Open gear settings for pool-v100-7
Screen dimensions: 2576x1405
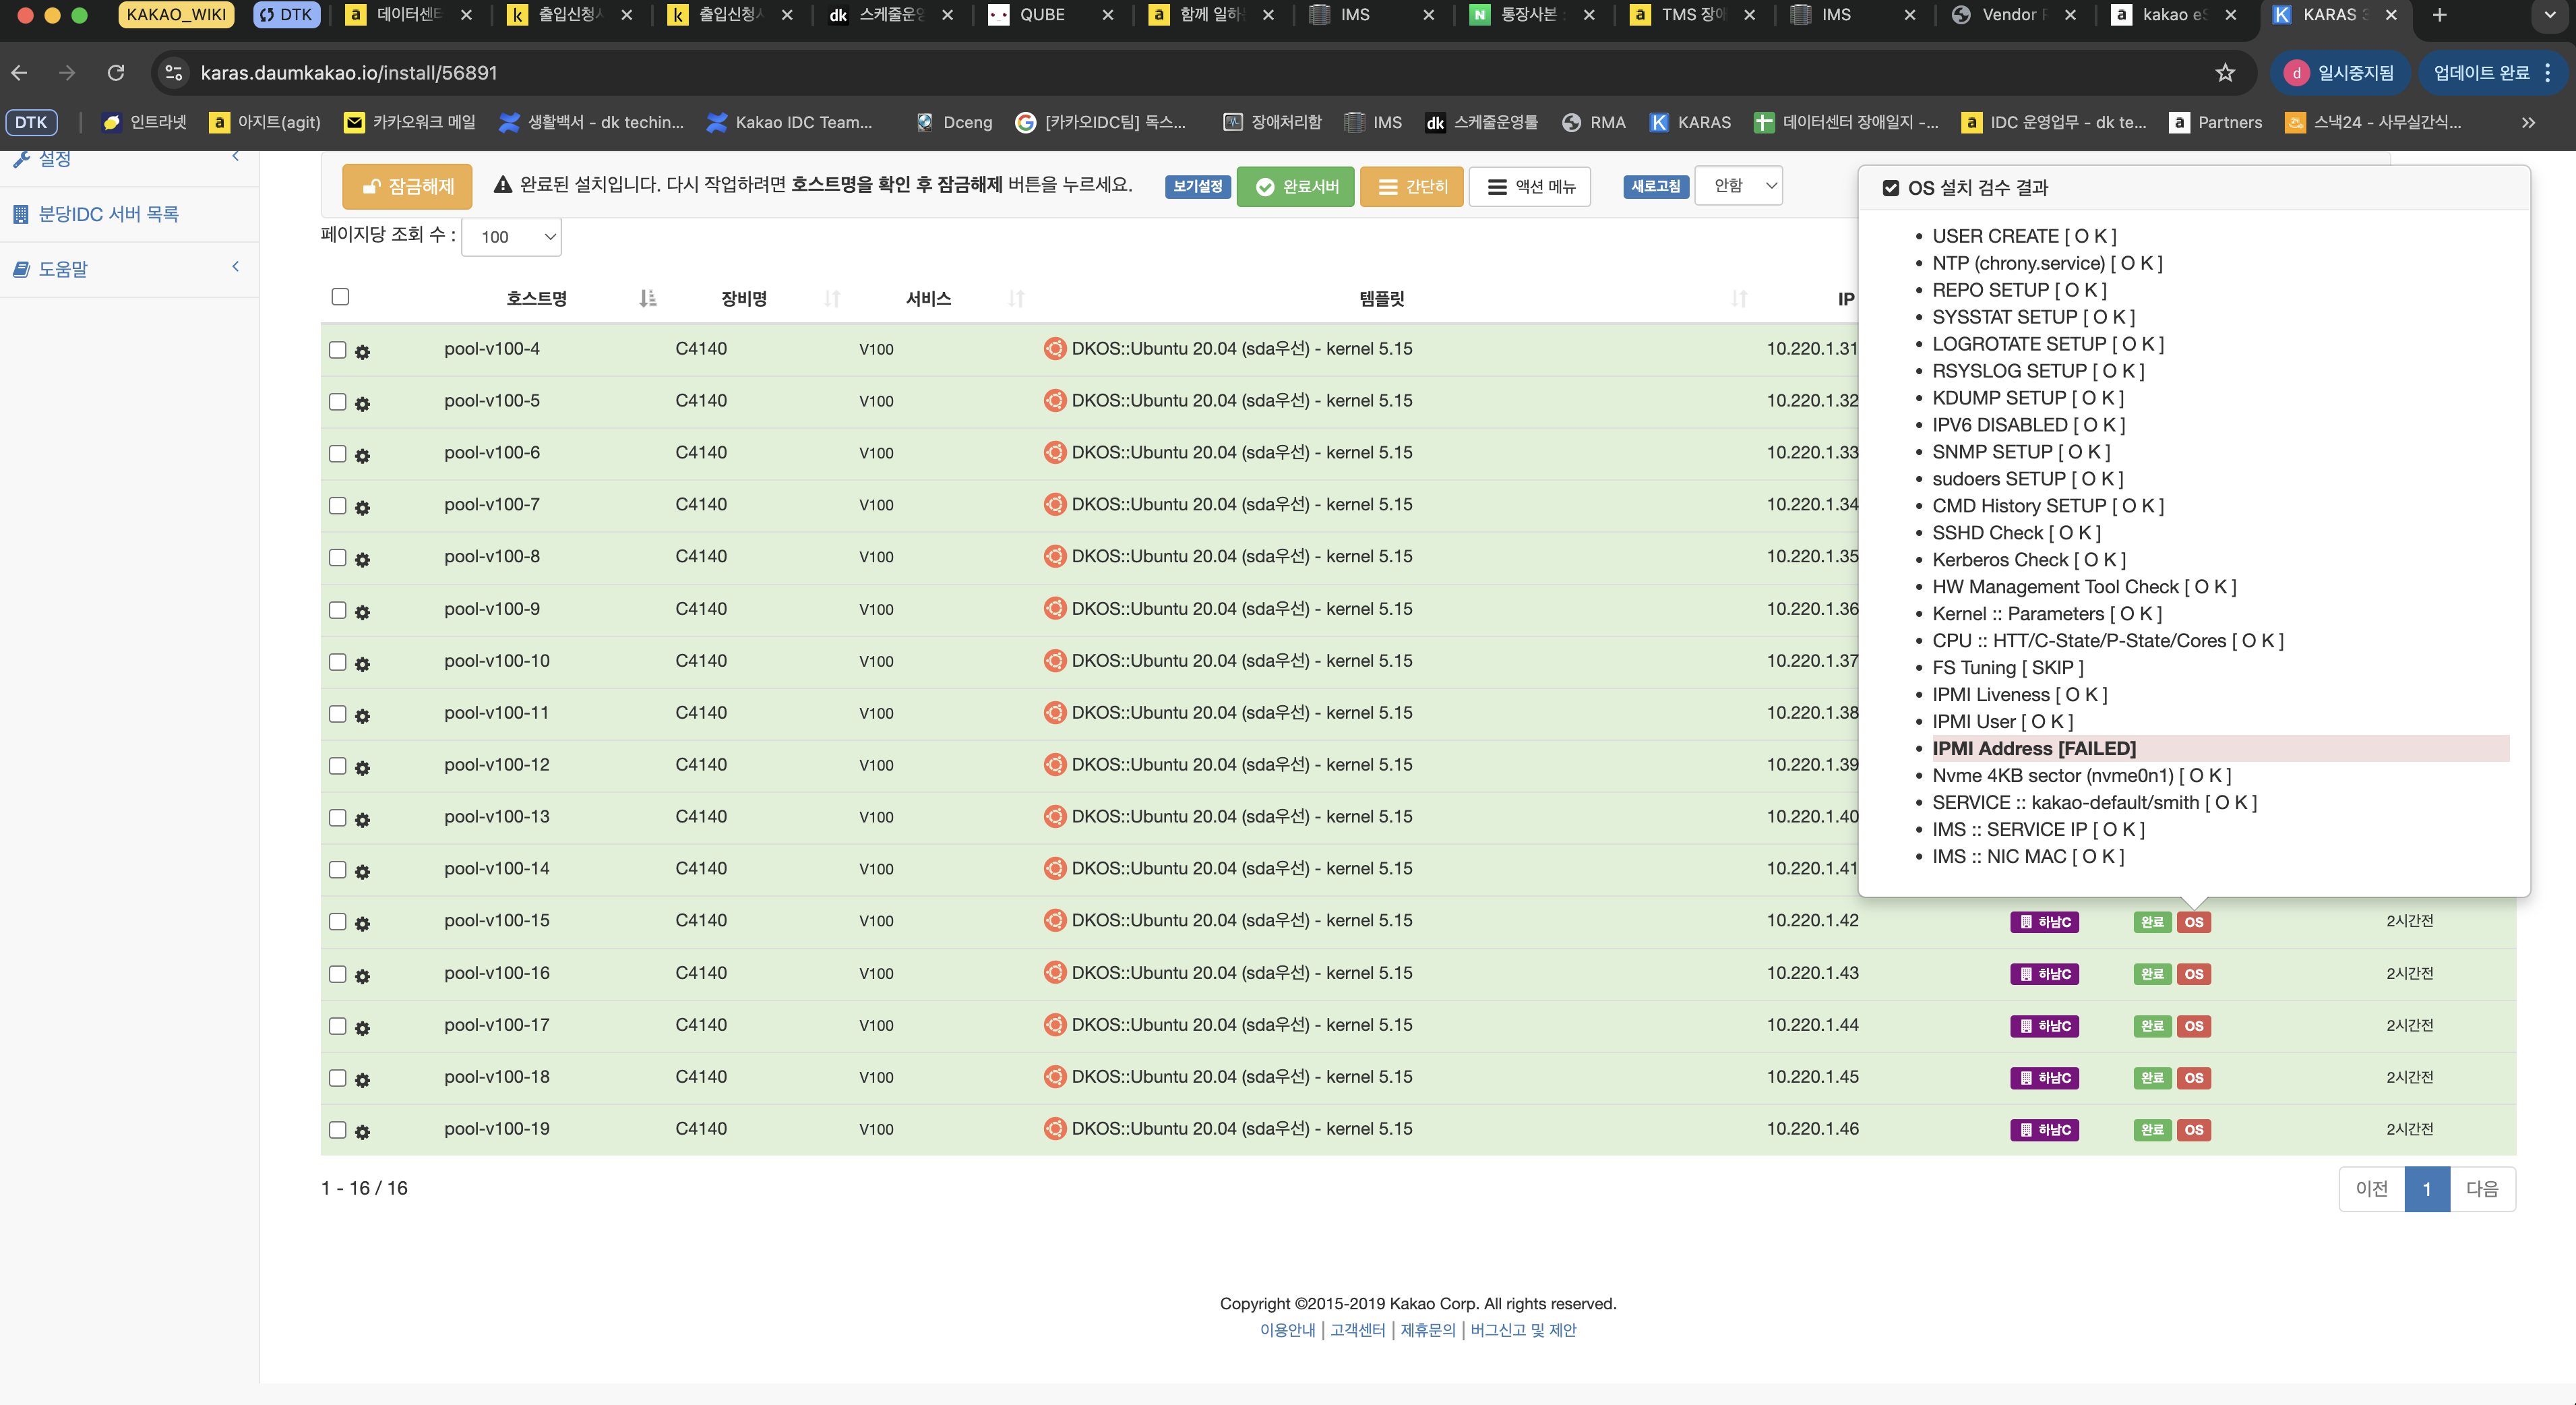pos(362,507)
